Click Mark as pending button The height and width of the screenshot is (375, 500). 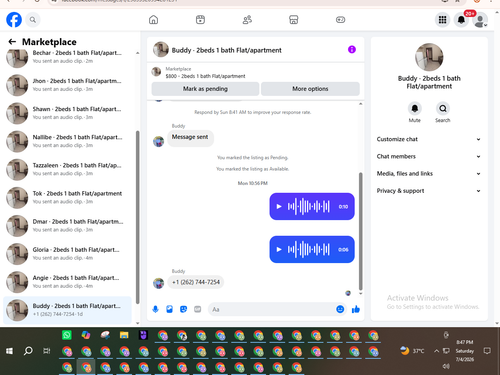tap(205, 89)
